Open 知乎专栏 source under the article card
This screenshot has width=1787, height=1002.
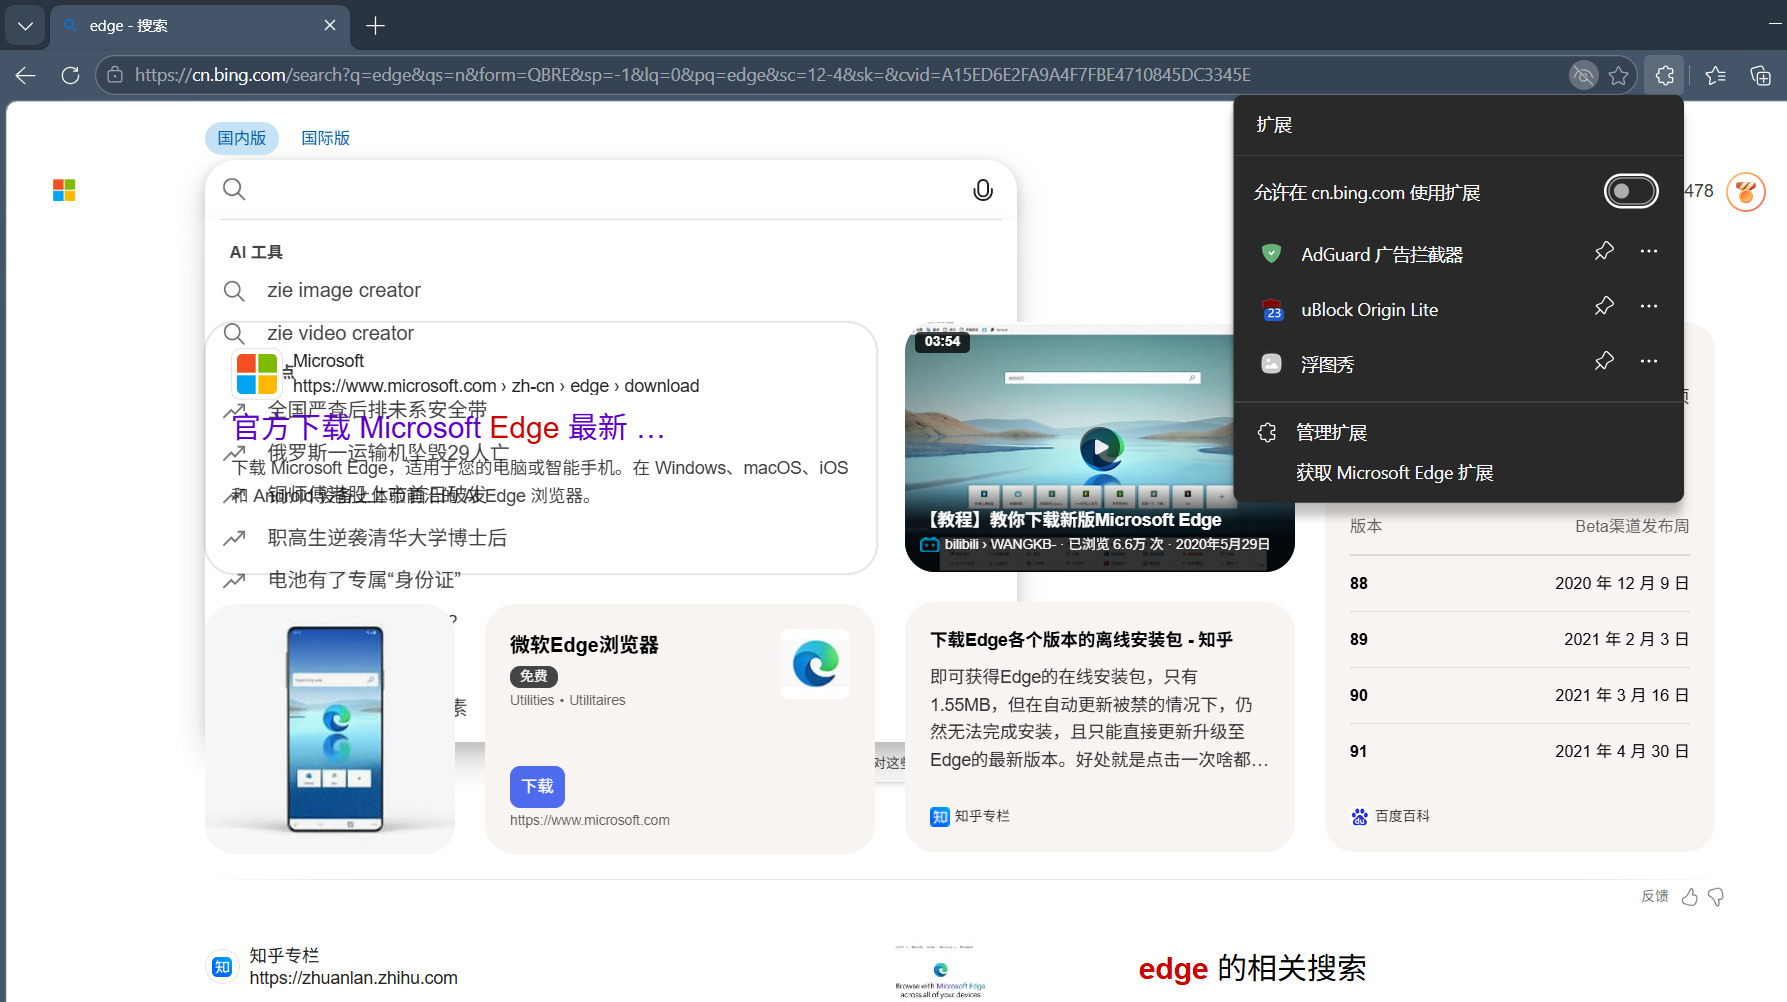tap(970, 816)
